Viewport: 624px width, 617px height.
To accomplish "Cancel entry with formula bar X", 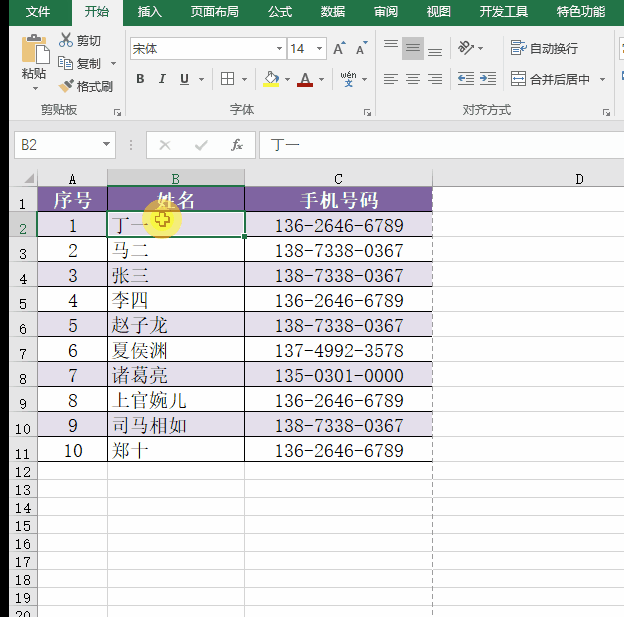I will [x=165, y=145].
